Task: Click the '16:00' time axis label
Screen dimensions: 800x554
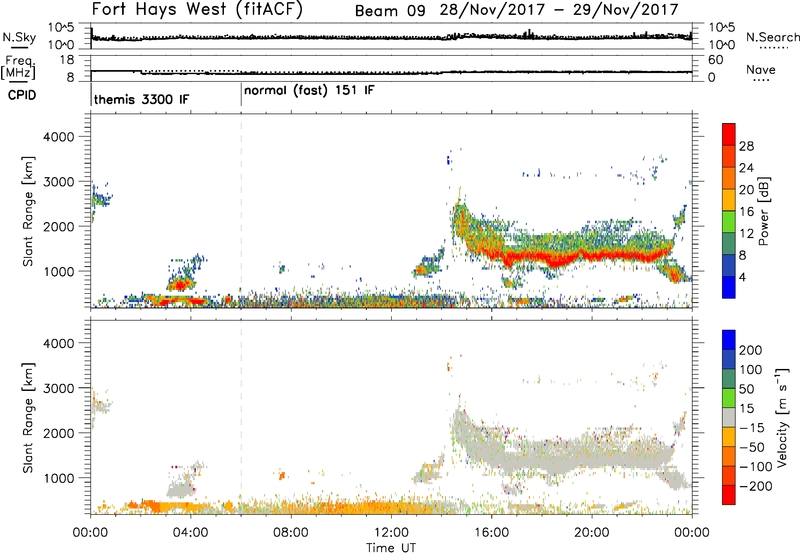Action: coord(491,533)
